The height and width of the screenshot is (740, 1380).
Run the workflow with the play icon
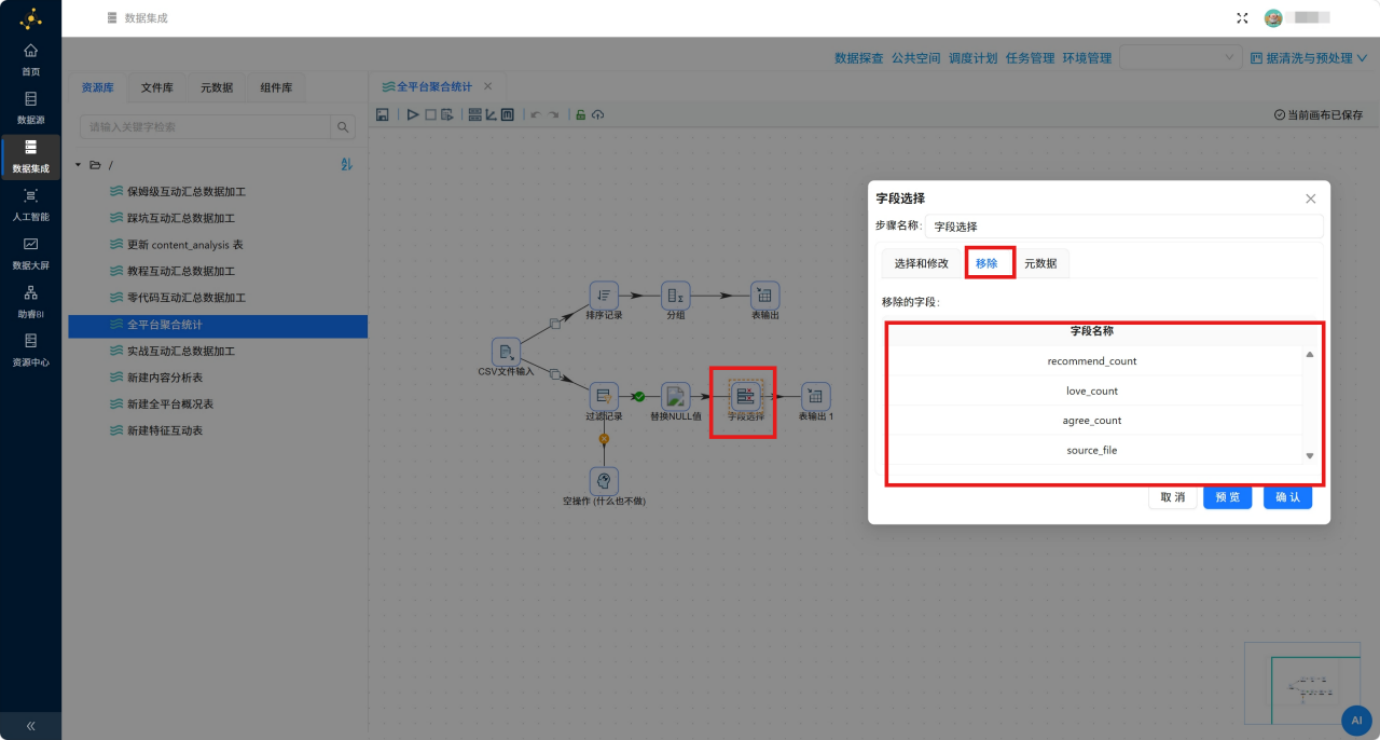click(413, 115)
